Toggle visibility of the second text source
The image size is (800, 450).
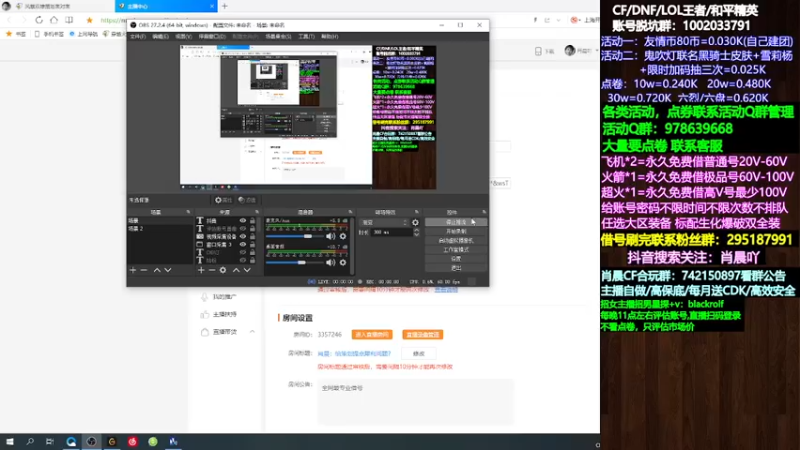243,229
